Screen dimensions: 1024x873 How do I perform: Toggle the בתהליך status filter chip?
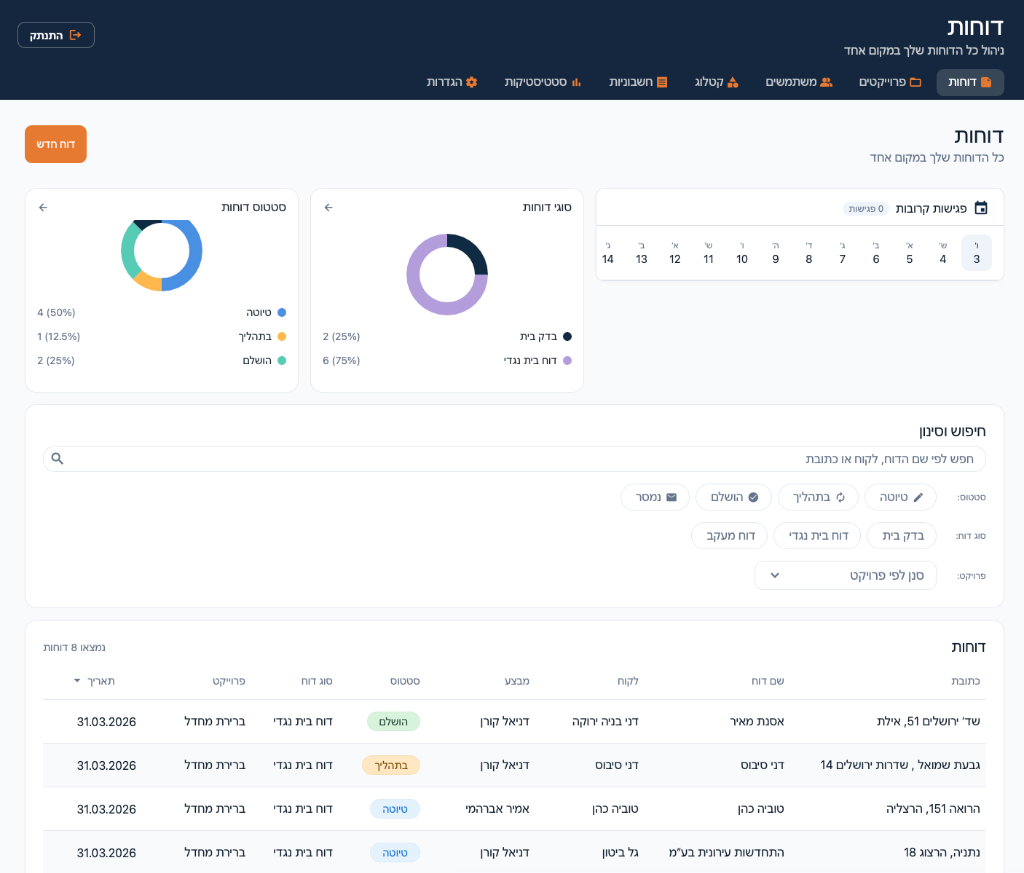point(818,498)
